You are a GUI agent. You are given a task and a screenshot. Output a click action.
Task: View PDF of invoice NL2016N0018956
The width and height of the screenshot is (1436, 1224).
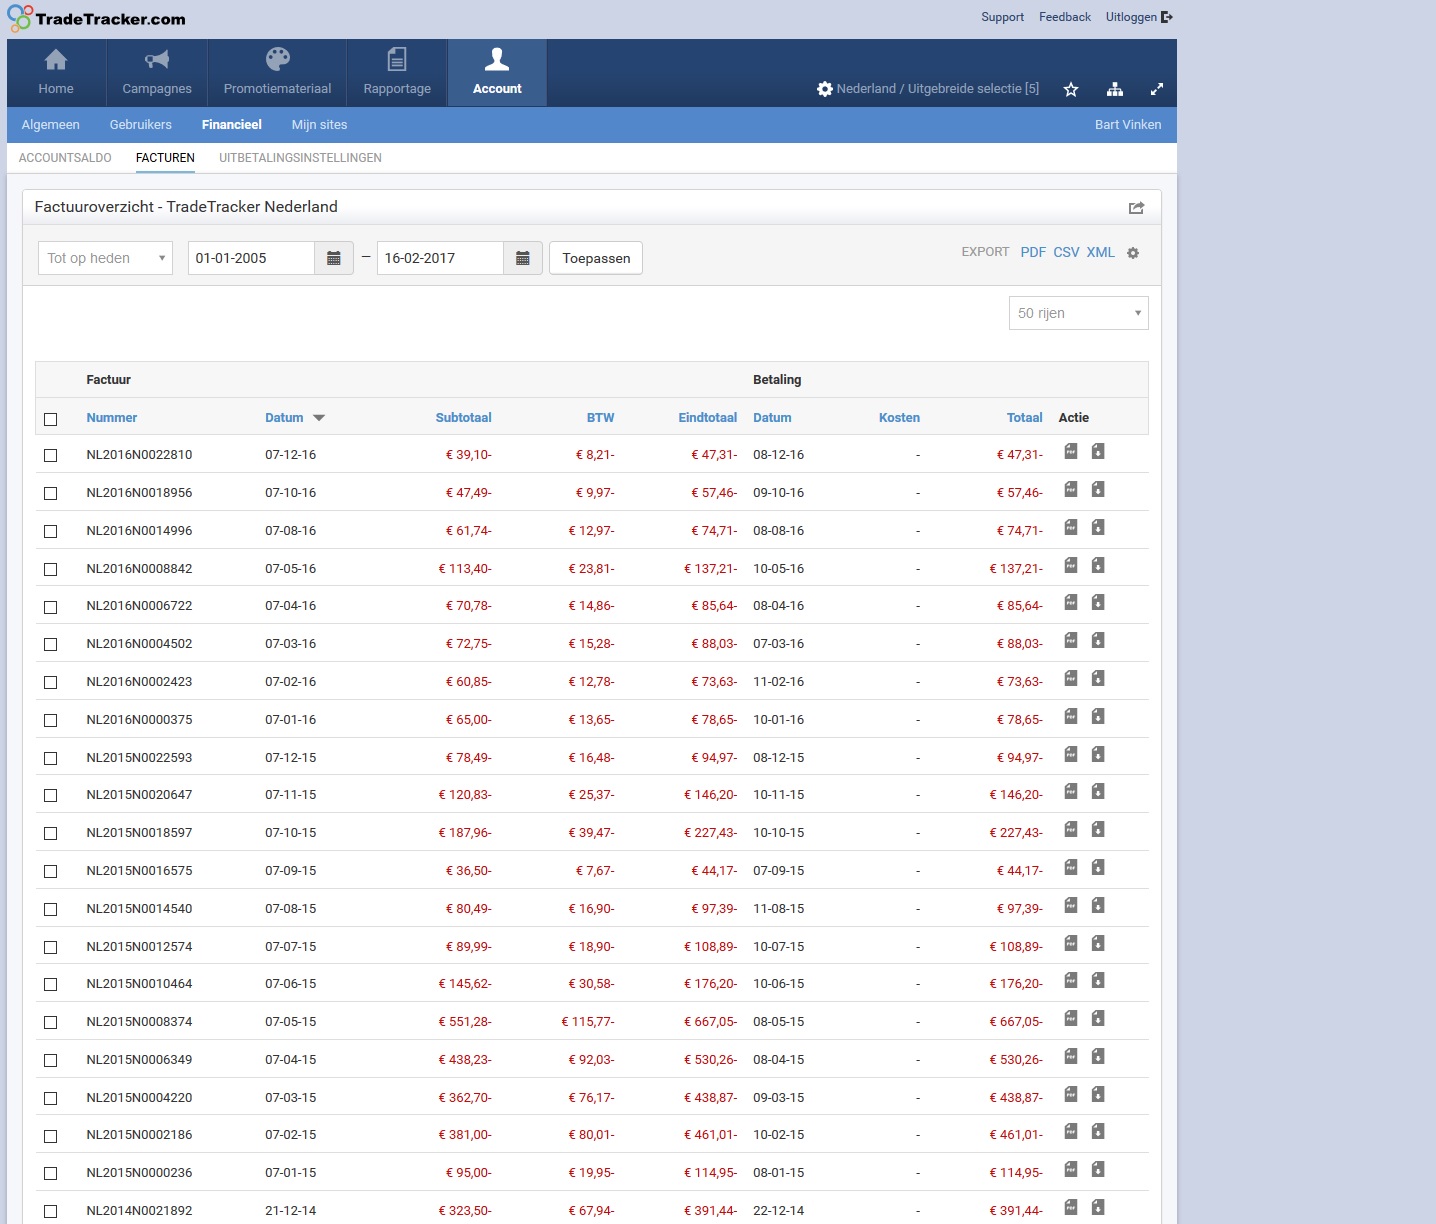1071,490
